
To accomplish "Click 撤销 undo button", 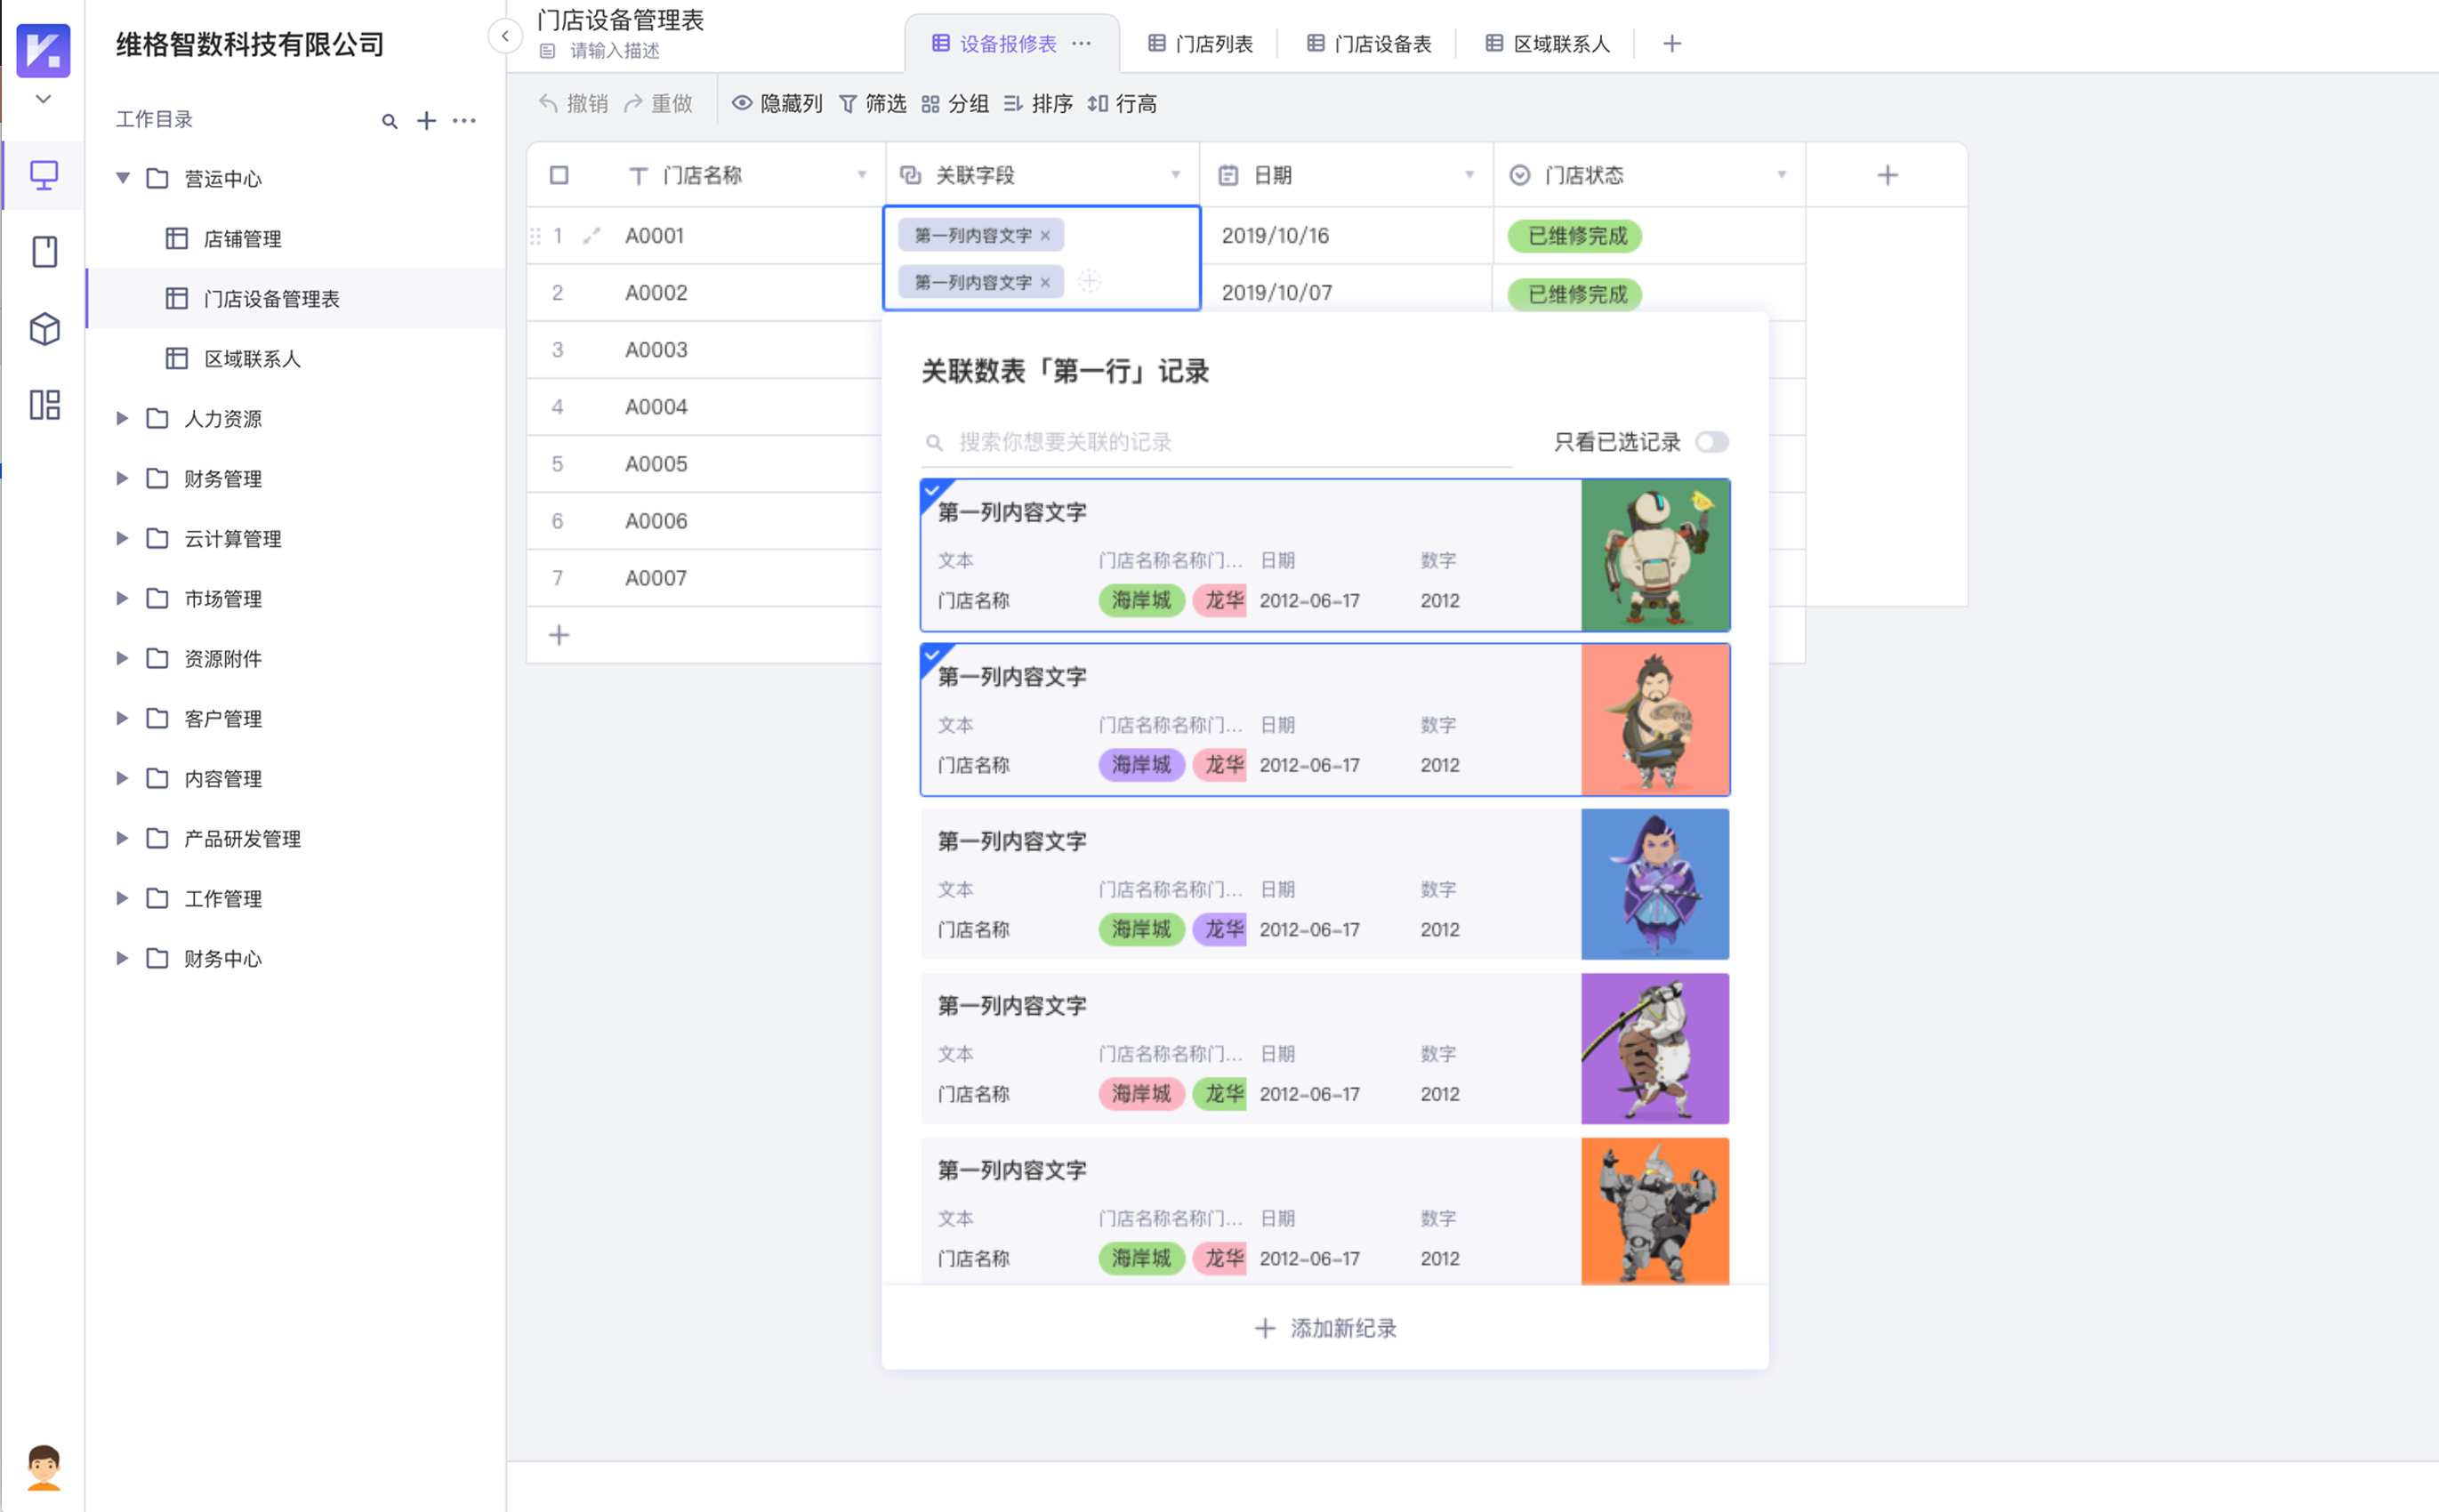I will [x=574, y=104].
